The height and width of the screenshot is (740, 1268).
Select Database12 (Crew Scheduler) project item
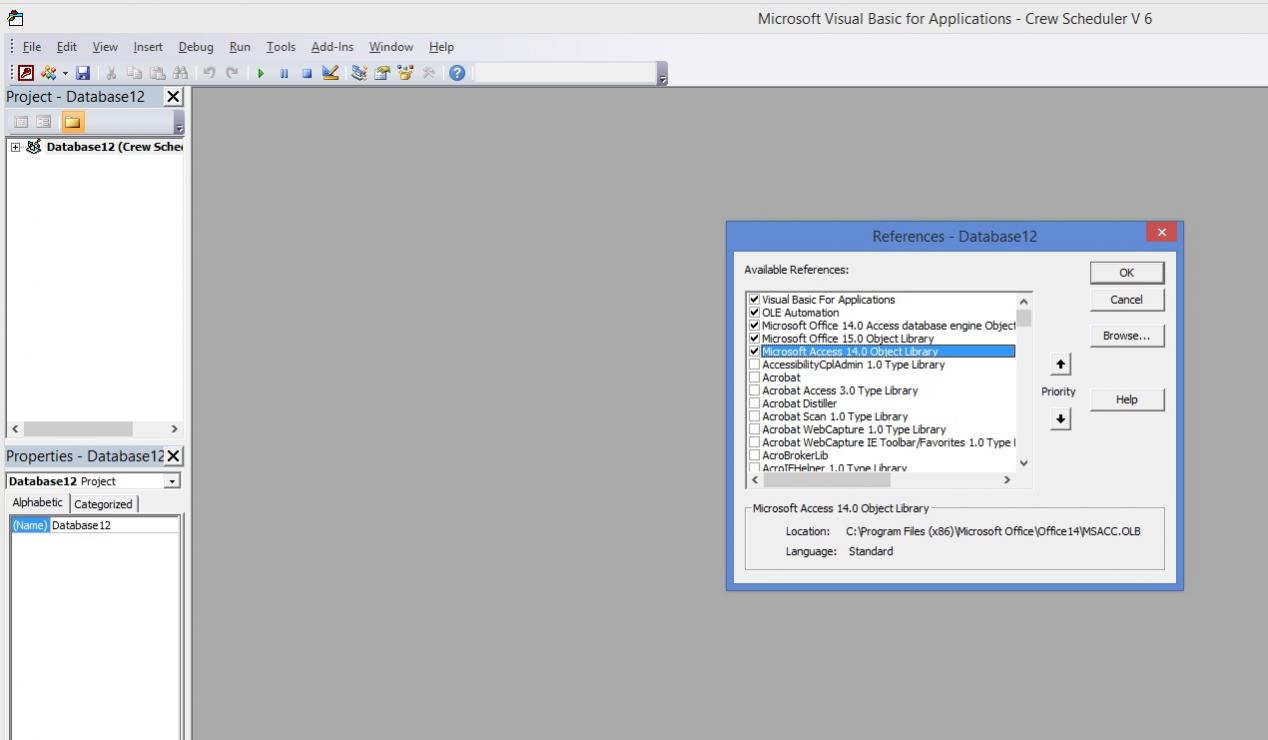tap(114, 147)
